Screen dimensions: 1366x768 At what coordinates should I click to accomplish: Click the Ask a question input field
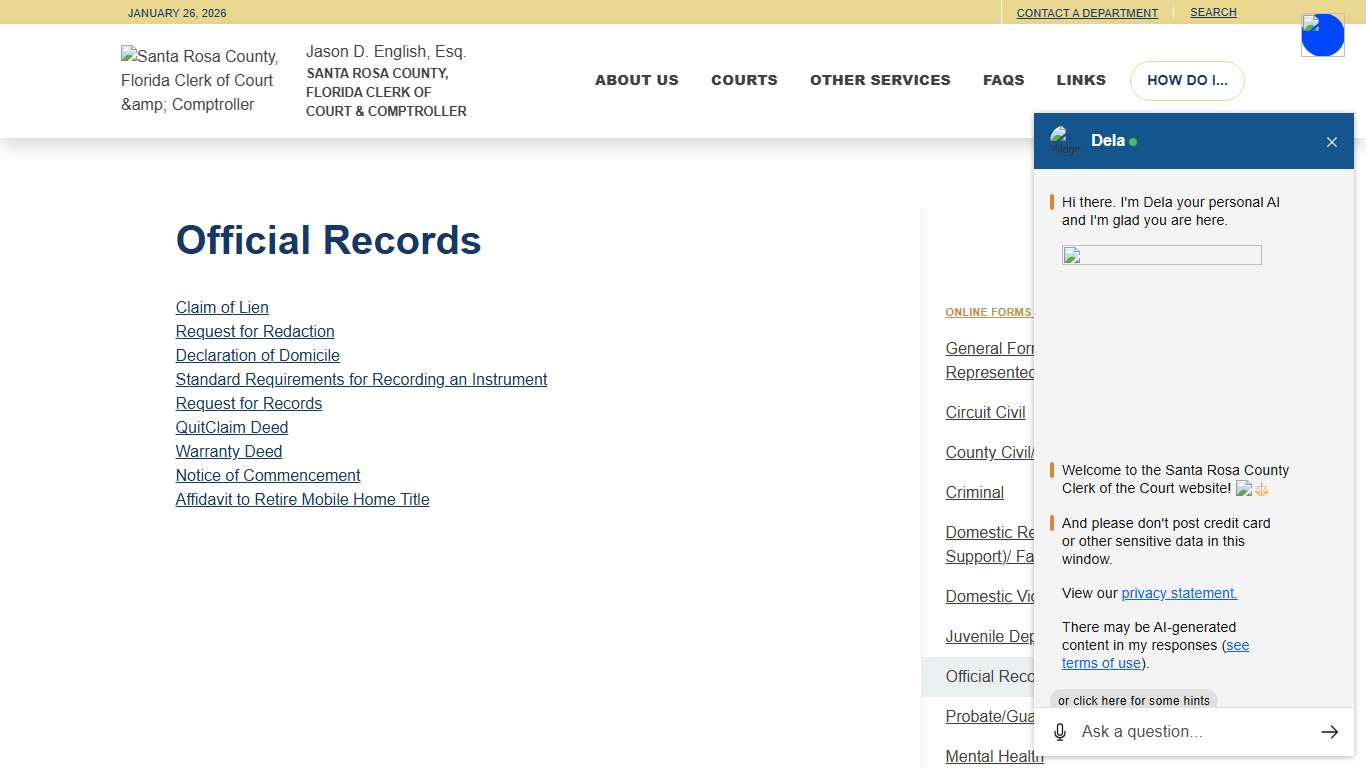[1180, 731]
